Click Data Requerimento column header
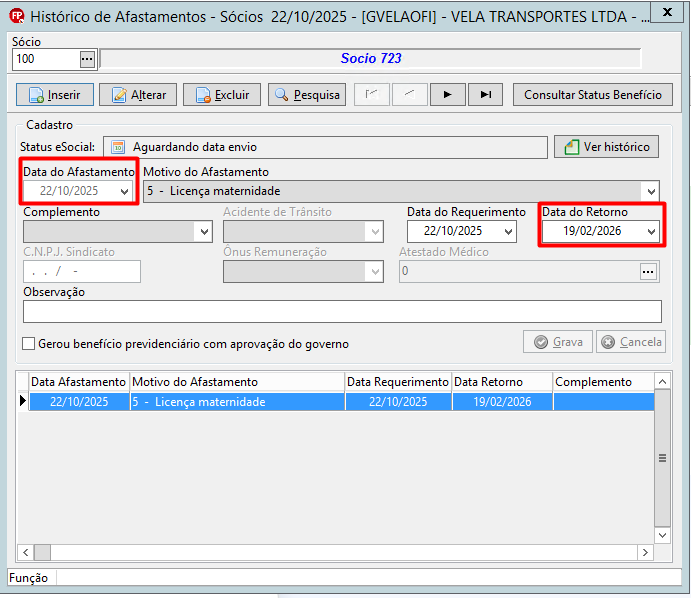691x598 pixels. (398, 382)
